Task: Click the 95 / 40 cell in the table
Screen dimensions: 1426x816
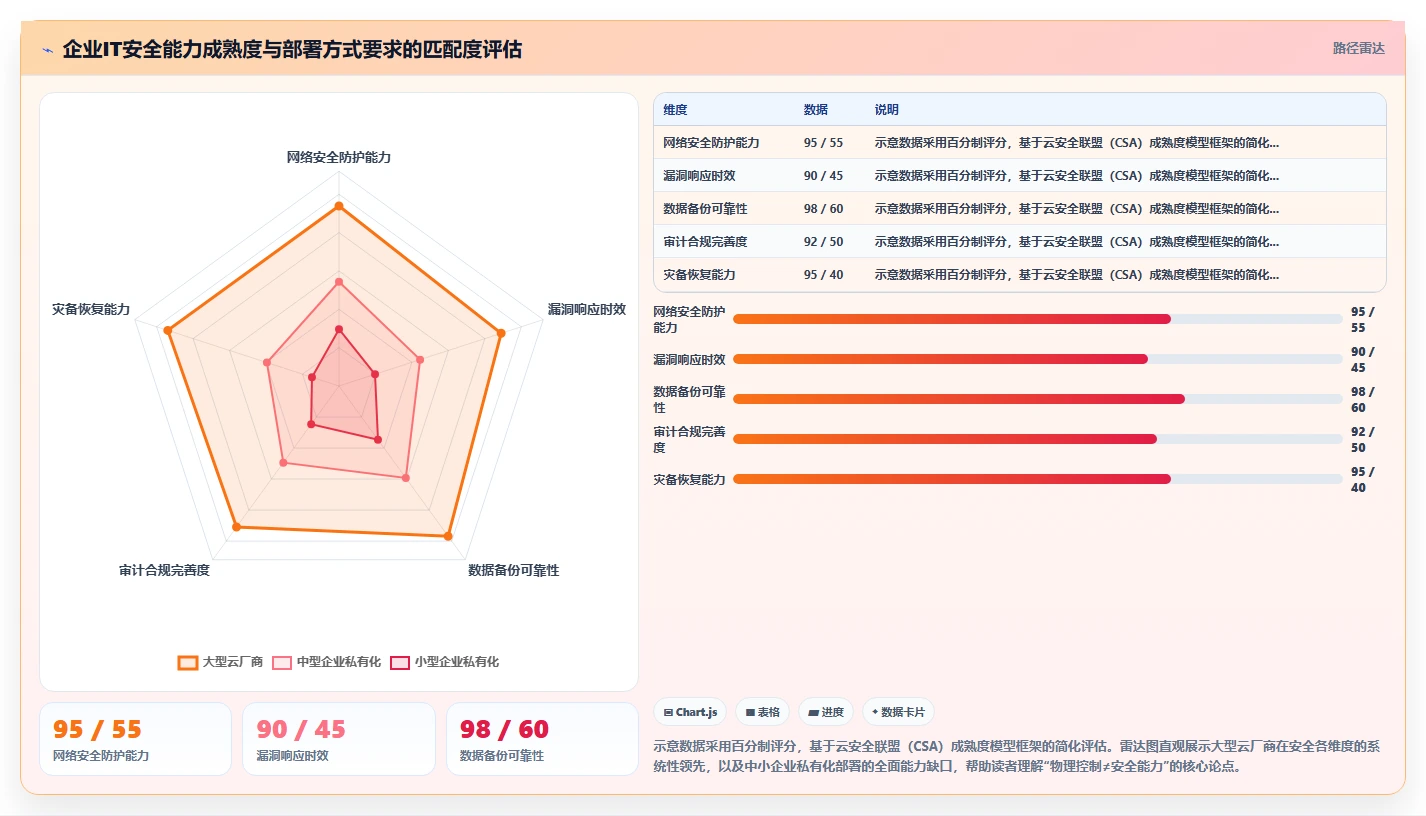Action: tap(823, 275)
